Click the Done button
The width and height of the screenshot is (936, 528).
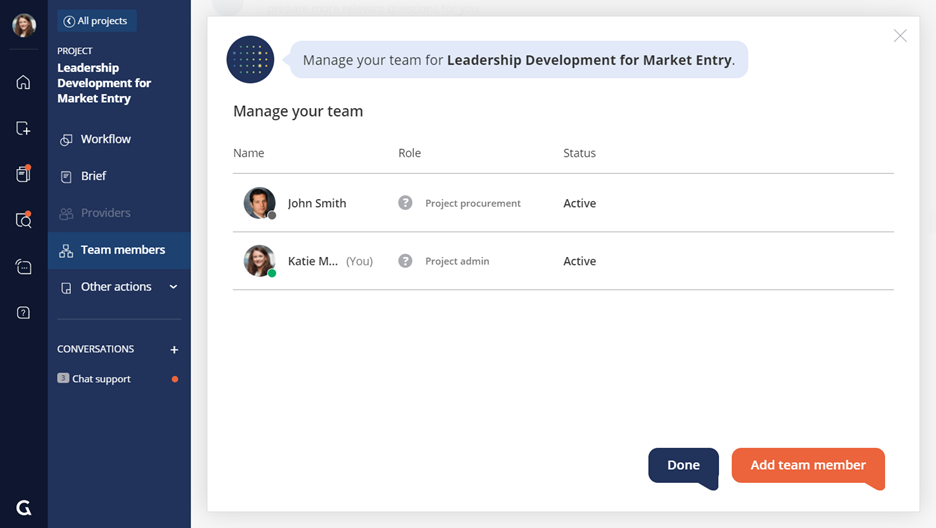(x=683, y=465)
